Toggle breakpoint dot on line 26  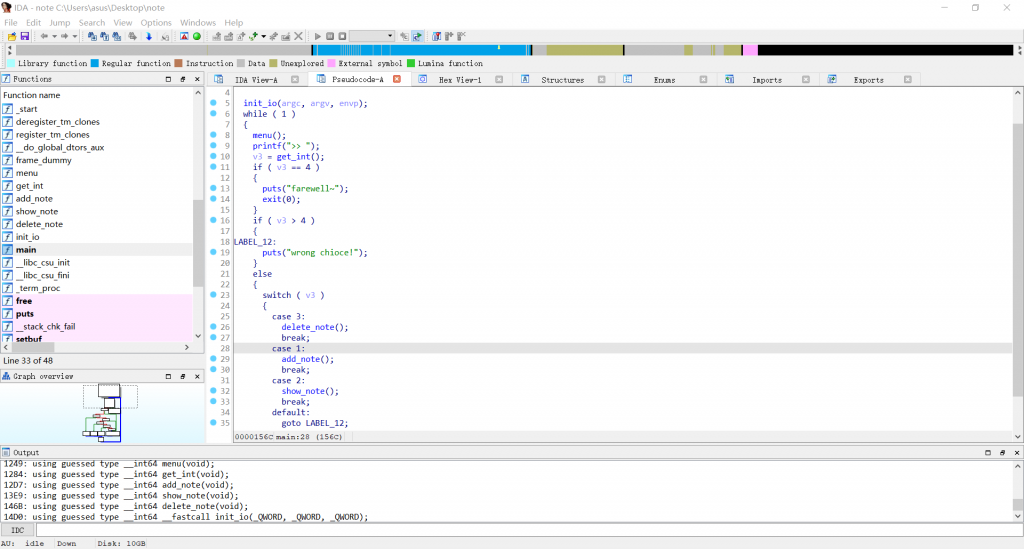tap(214, 326)
